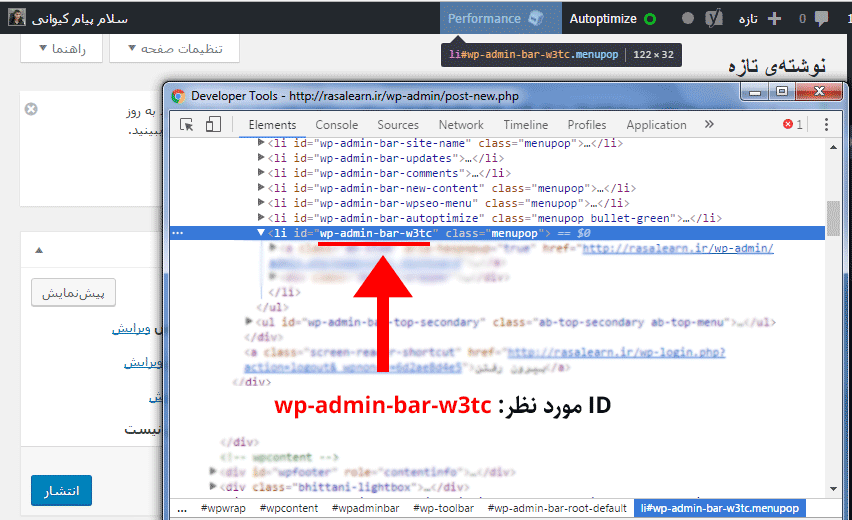Open the Network tab

[x=461, y=124]
